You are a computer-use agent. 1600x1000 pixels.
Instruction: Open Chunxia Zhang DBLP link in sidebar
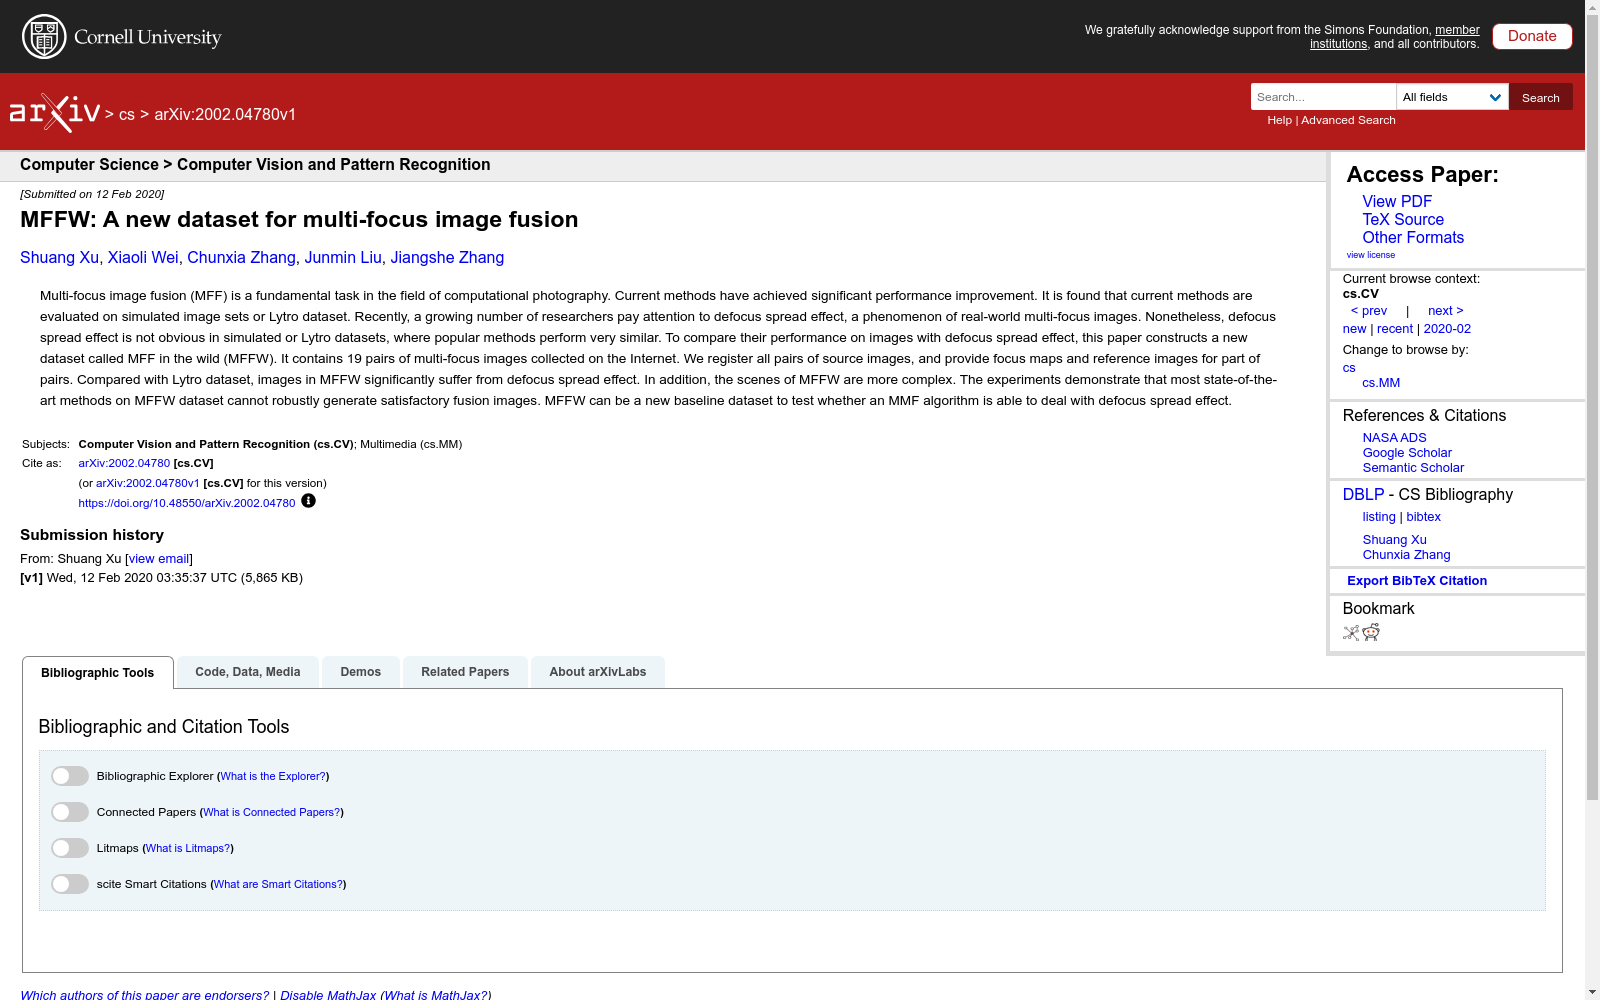(1406, 555)
